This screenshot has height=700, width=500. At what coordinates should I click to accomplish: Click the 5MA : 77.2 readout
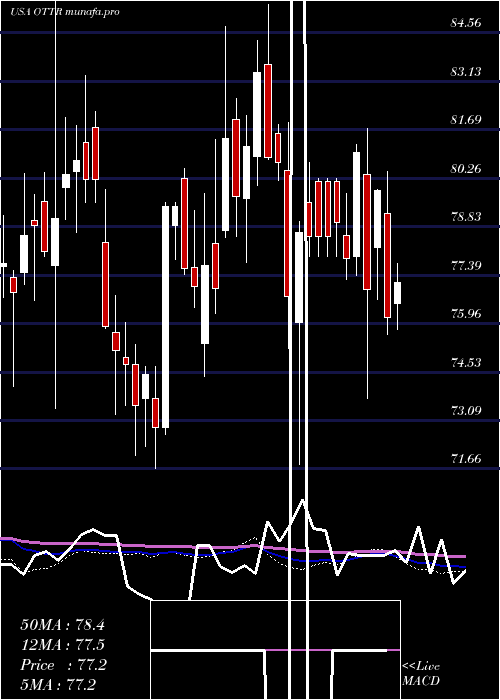(x=59, y=685)
